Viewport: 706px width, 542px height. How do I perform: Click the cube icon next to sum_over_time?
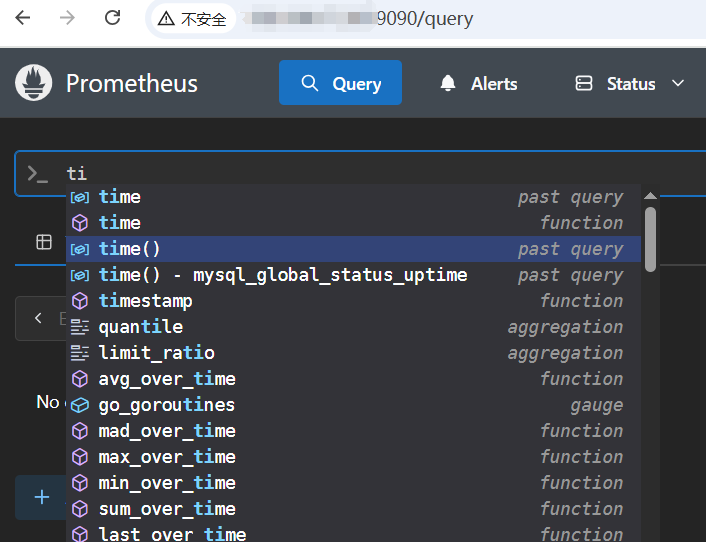pos(80,509)
